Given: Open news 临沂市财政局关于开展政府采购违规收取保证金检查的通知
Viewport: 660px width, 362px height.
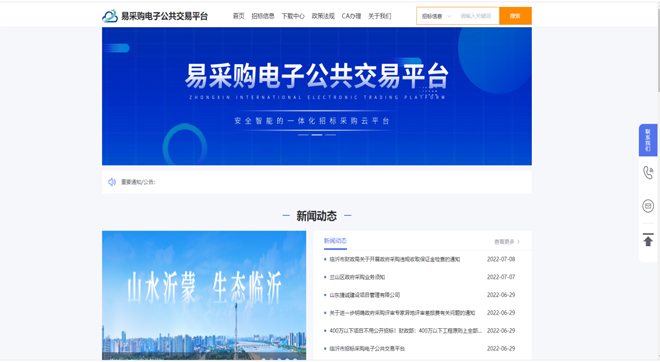Looking at the screenshot, I should (x=394, y=259).
